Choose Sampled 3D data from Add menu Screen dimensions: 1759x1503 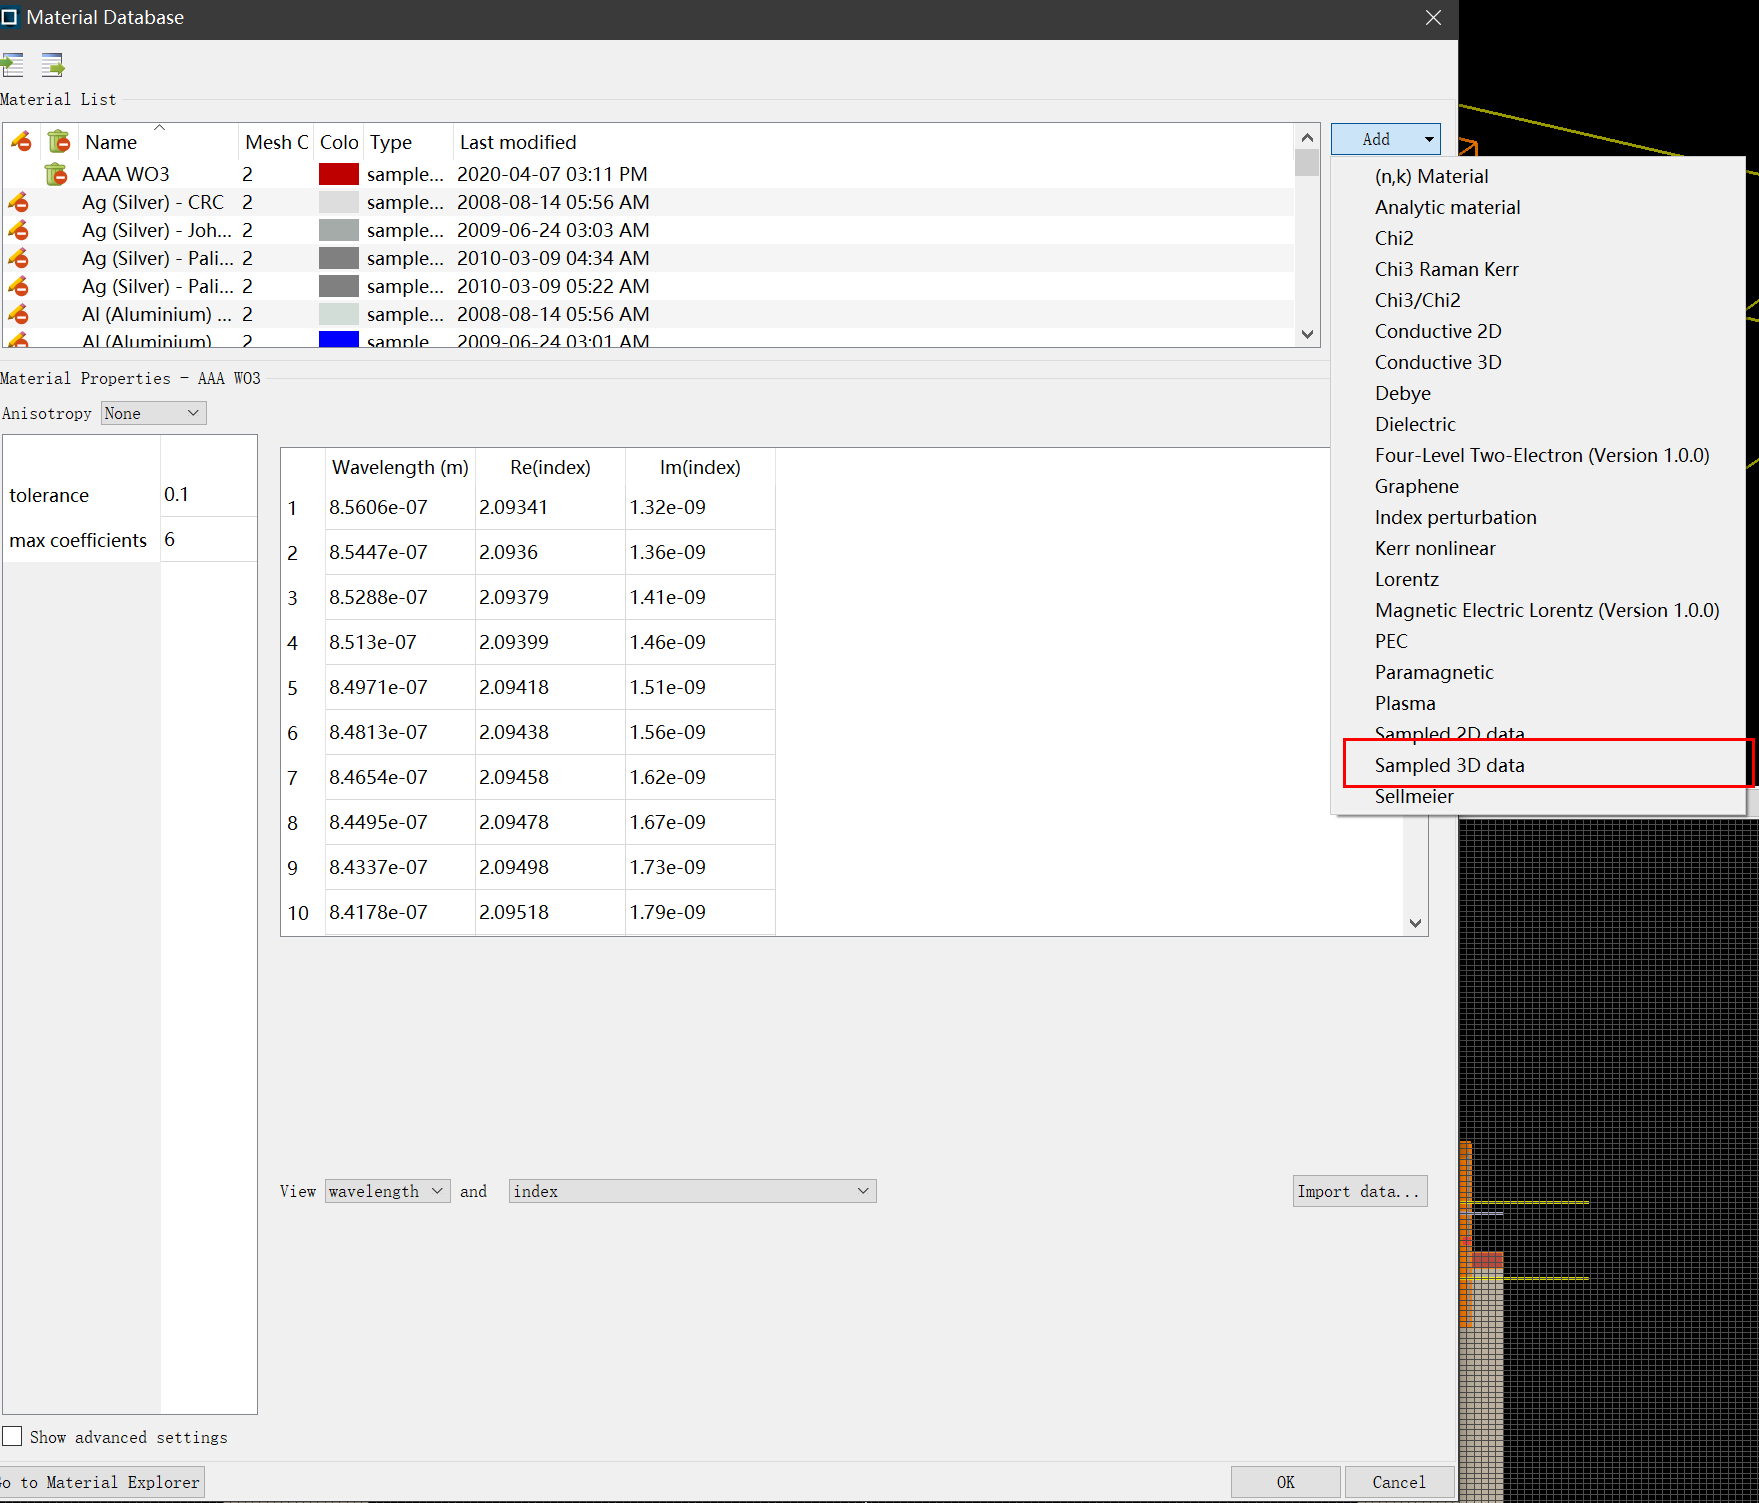click(1449, 765)
